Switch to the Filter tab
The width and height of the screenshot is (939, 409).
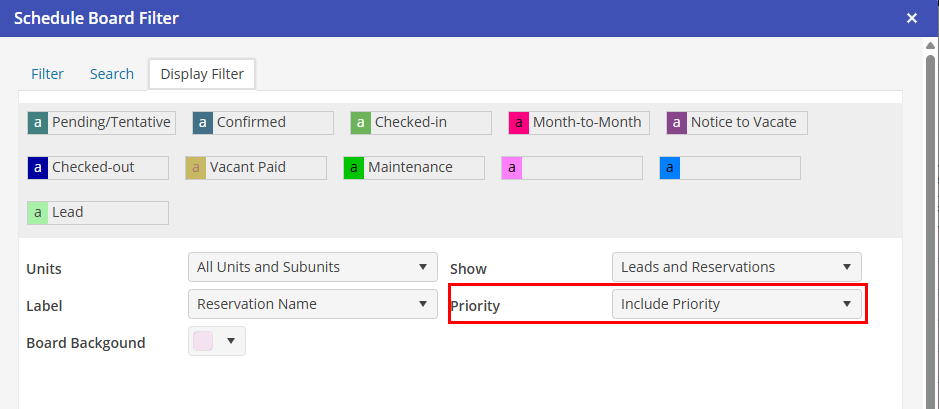point(47,74)
